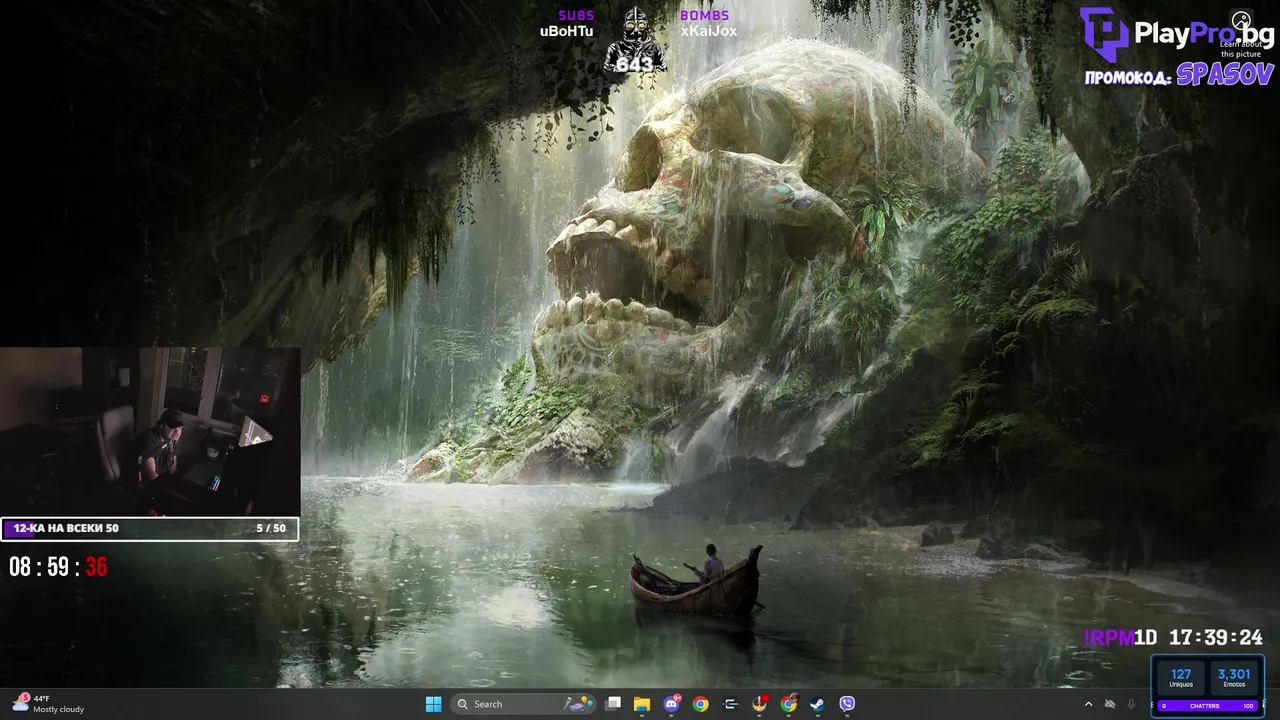
Task: Click the 12-КА НА ВСЕКИ 50 goal bar
Action: [150, 528]
